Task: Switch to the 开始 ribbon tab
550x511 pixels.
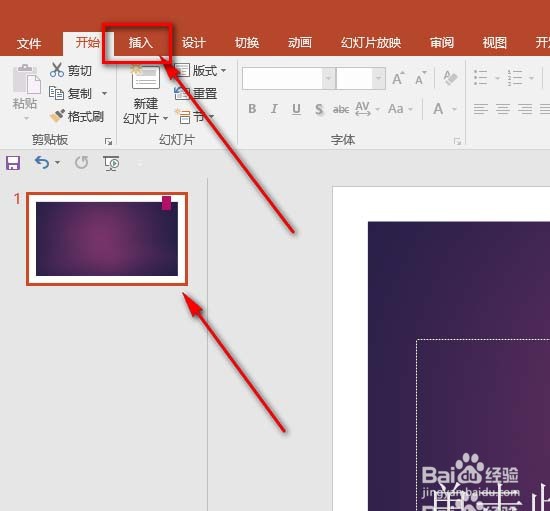Action: point(88,43)
